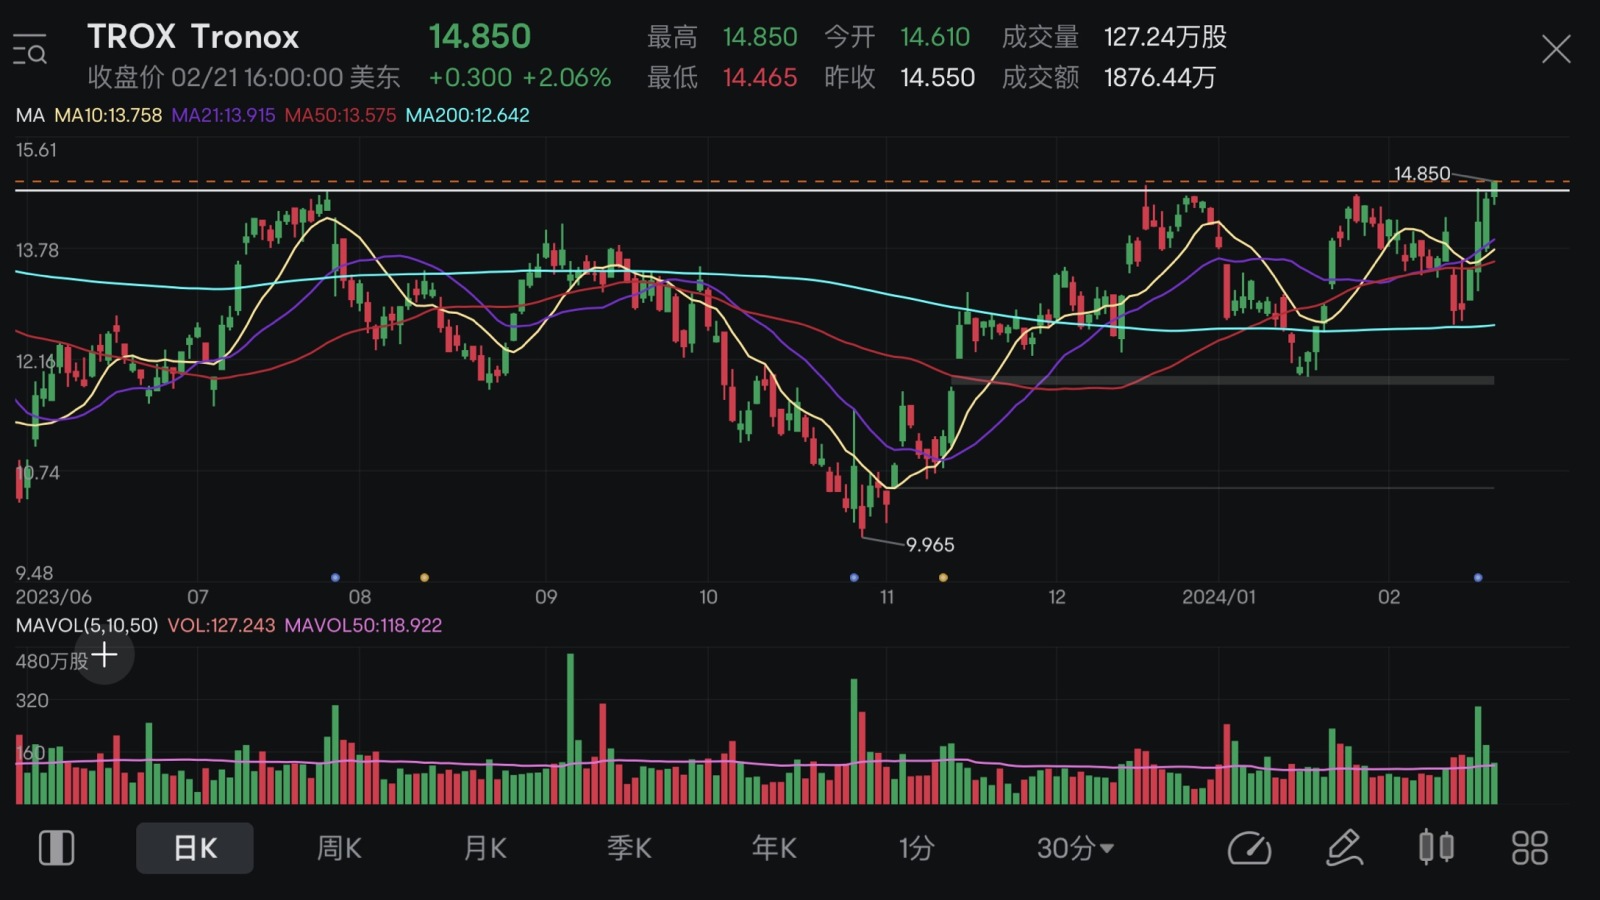Switch to 1分 one-minute chart tab
This screenshot has width=1600, height=900.
916,848
